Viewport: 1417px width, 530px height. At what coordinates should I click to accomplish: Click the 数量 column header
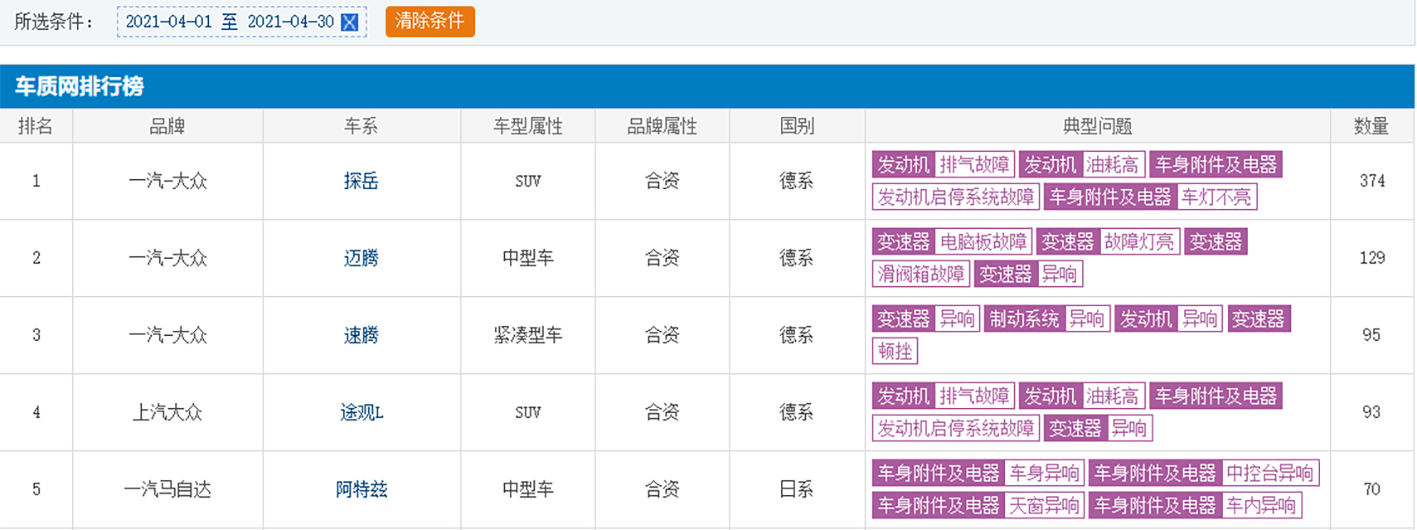pyautogui.click(x=1371, y=126)
